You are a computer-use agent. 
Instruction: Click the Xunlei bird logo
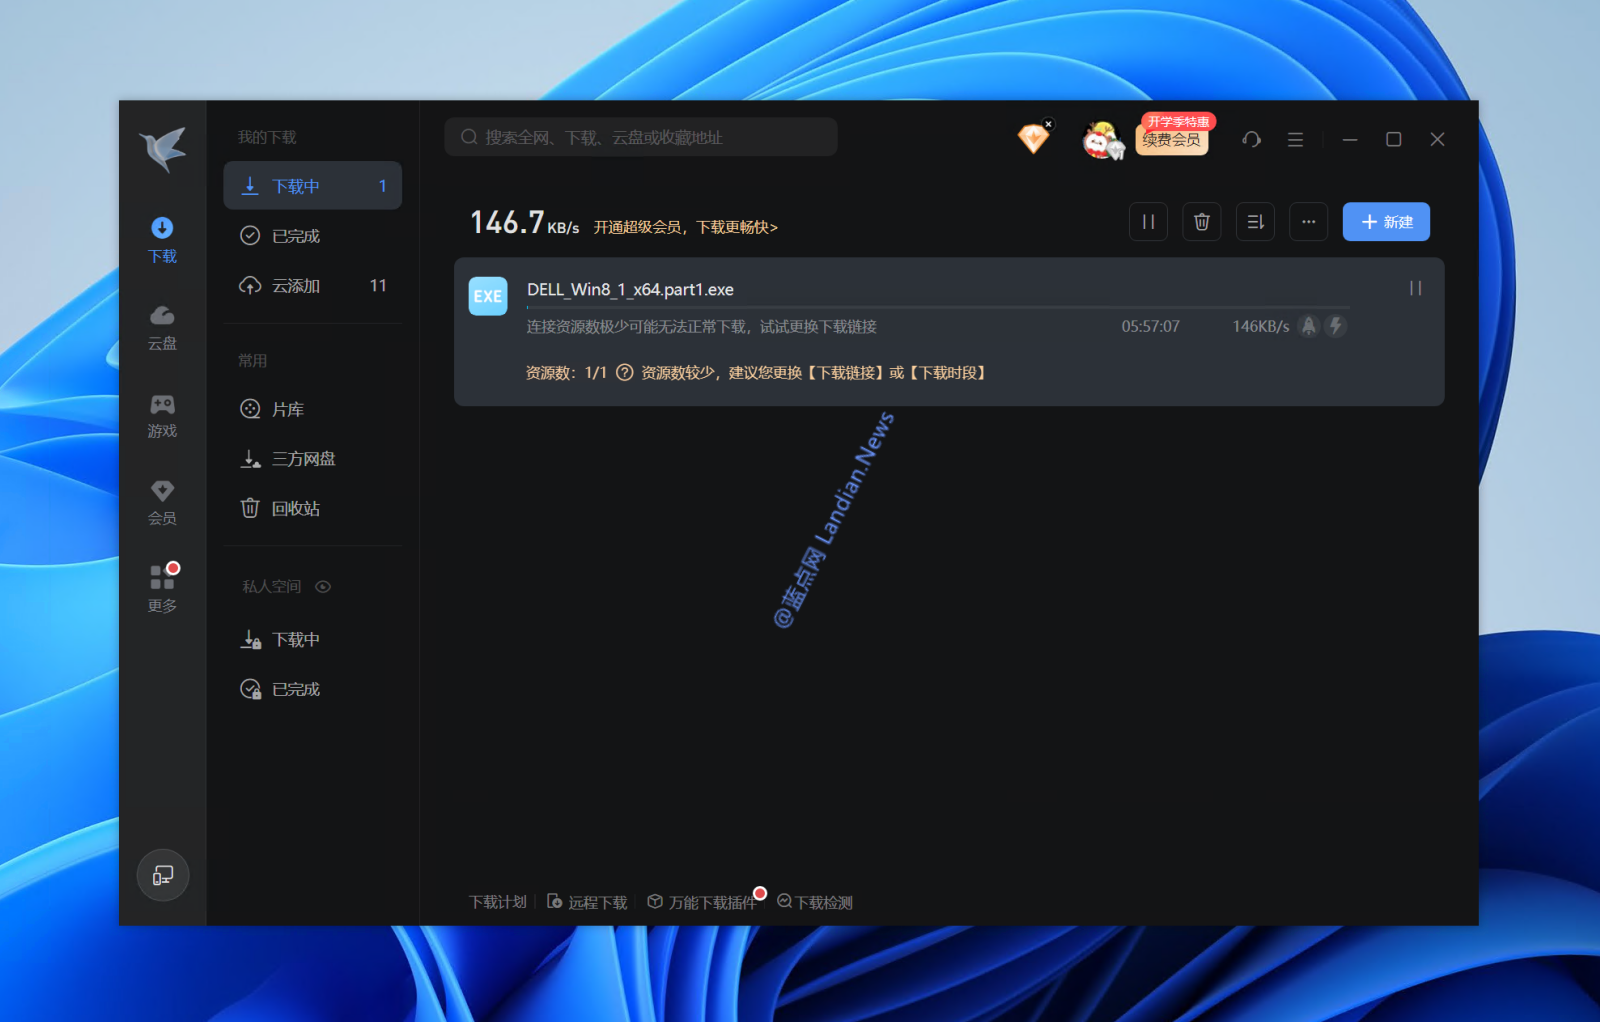pos(163,149)
